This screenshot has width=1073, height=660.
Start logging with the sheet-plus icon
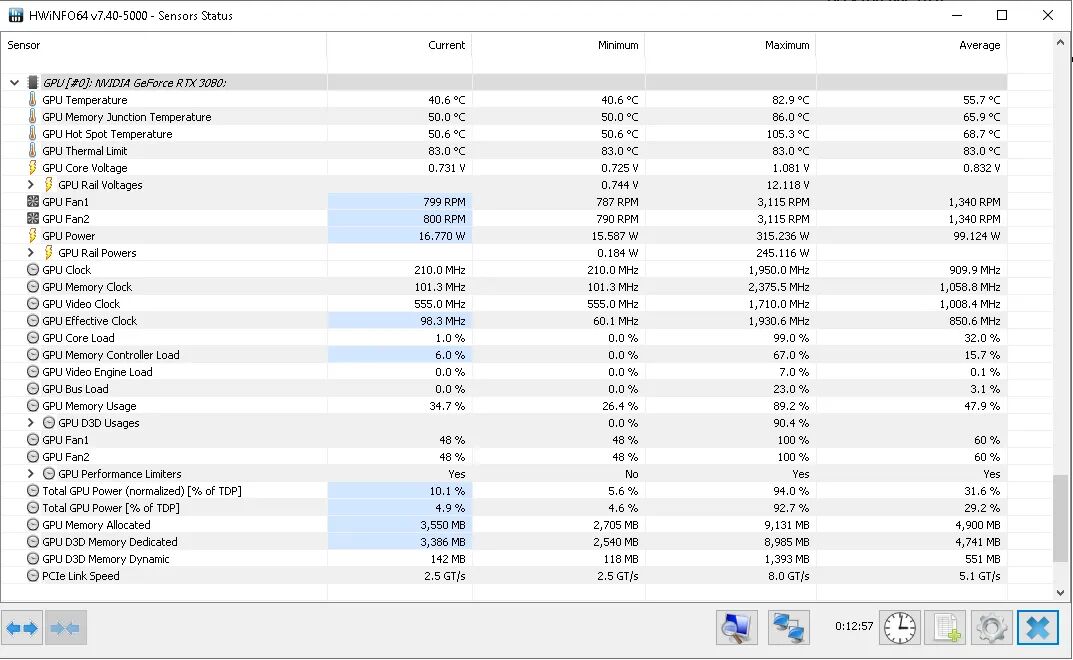click(x=945, y=628)
